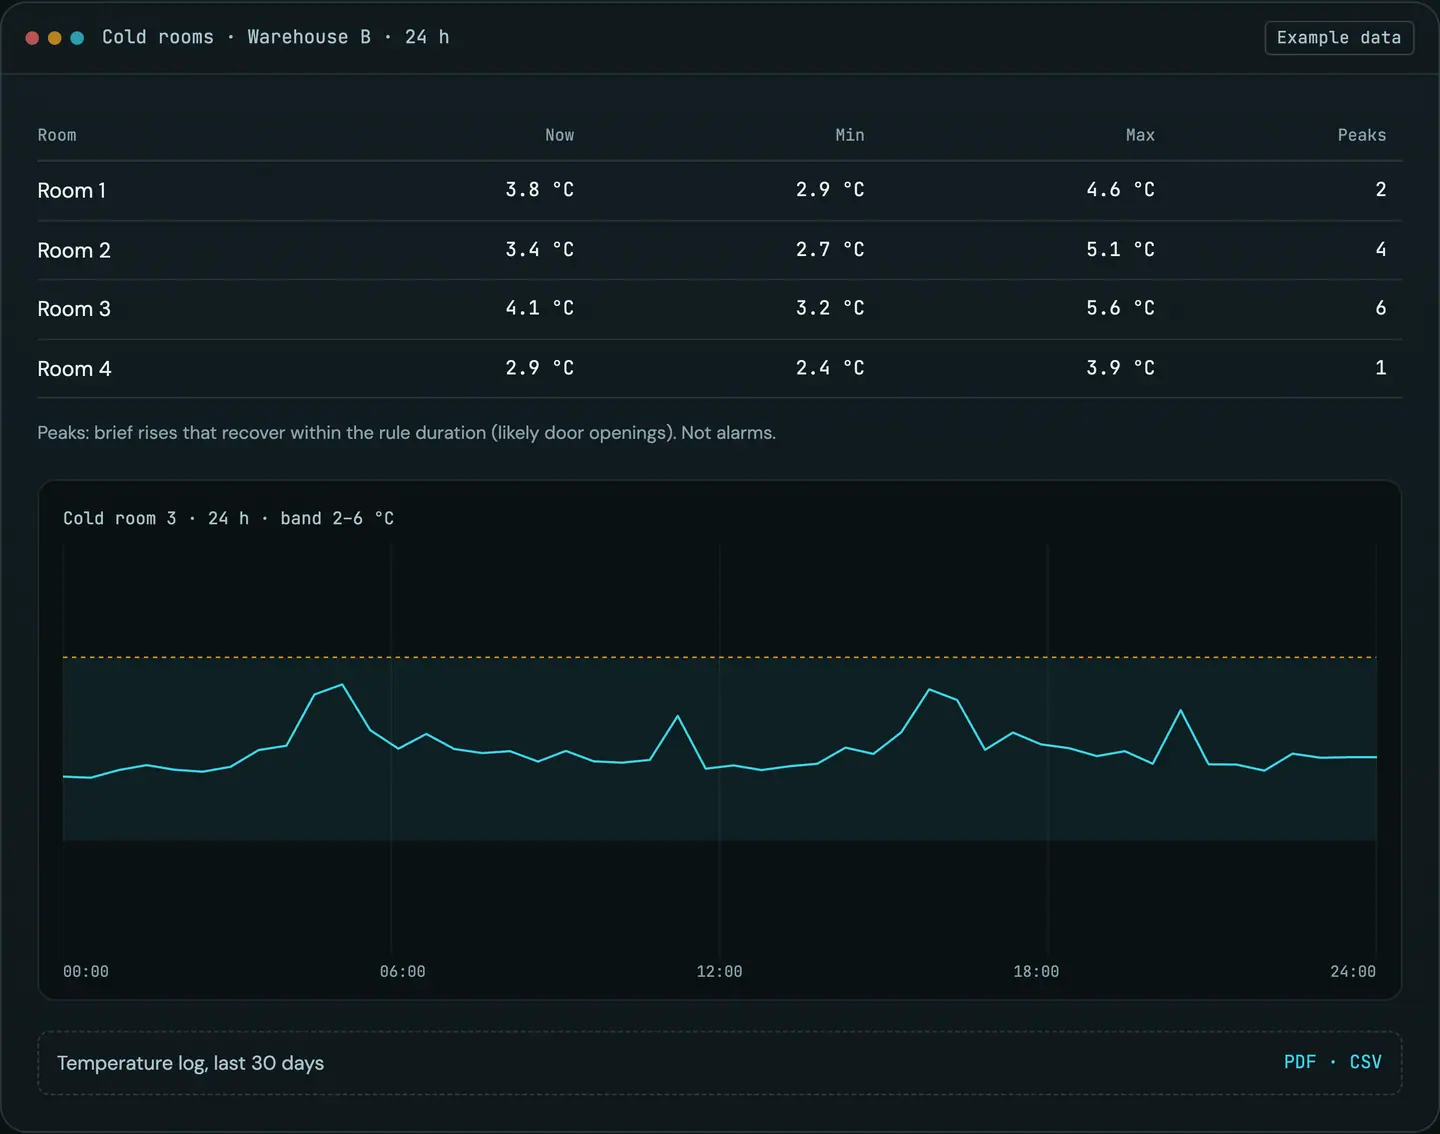Select the Room 1 row label
The height and width of the screenshot is (1134, 1440).
click(71, 190)
